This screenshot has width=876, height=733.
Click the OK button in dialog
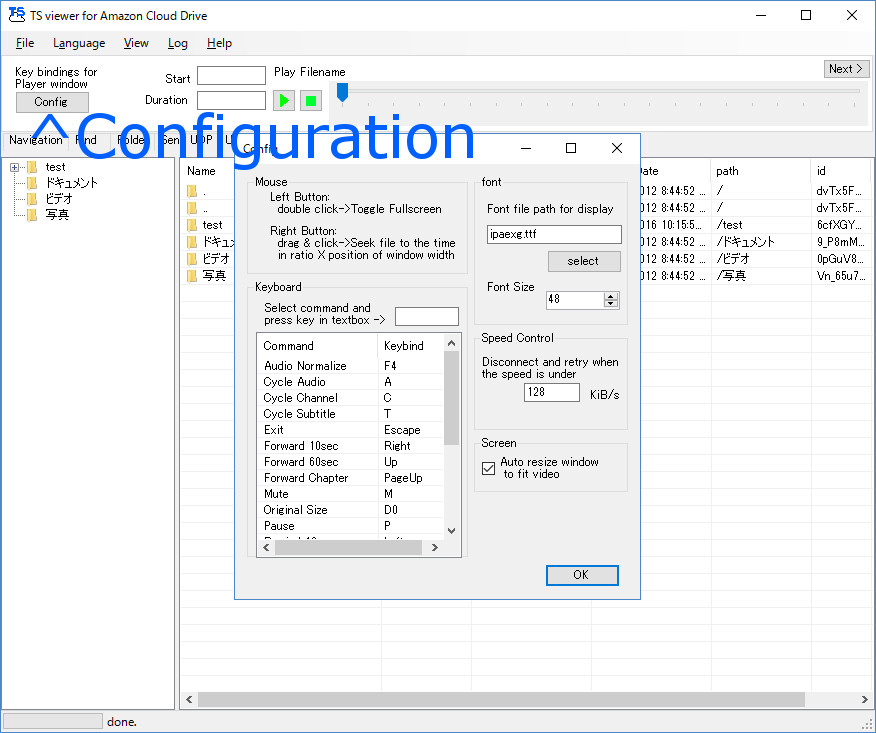pos(582,575)
